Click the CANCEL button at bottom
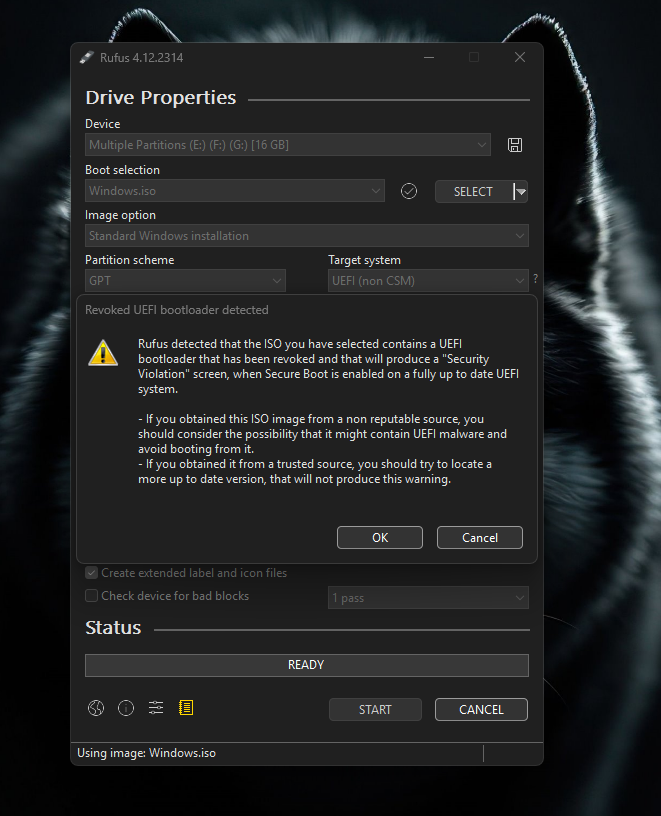Screen dimensions: 661x816 pos(481,710)
